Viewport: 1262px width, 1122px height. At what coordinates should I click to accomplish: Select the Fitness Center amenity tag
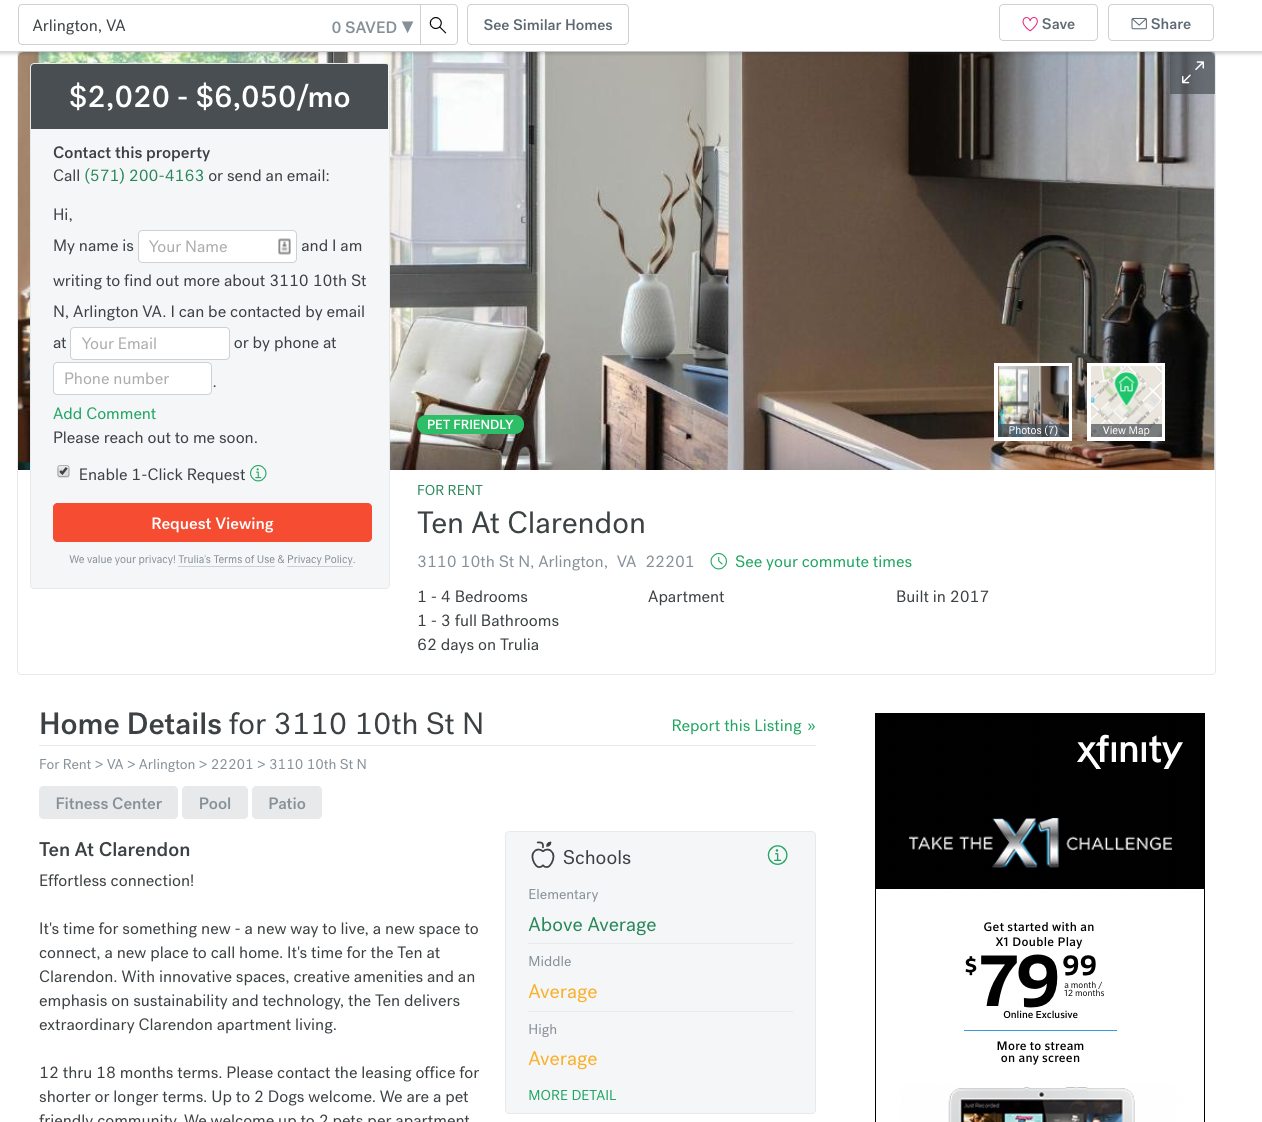coord(108,803)
